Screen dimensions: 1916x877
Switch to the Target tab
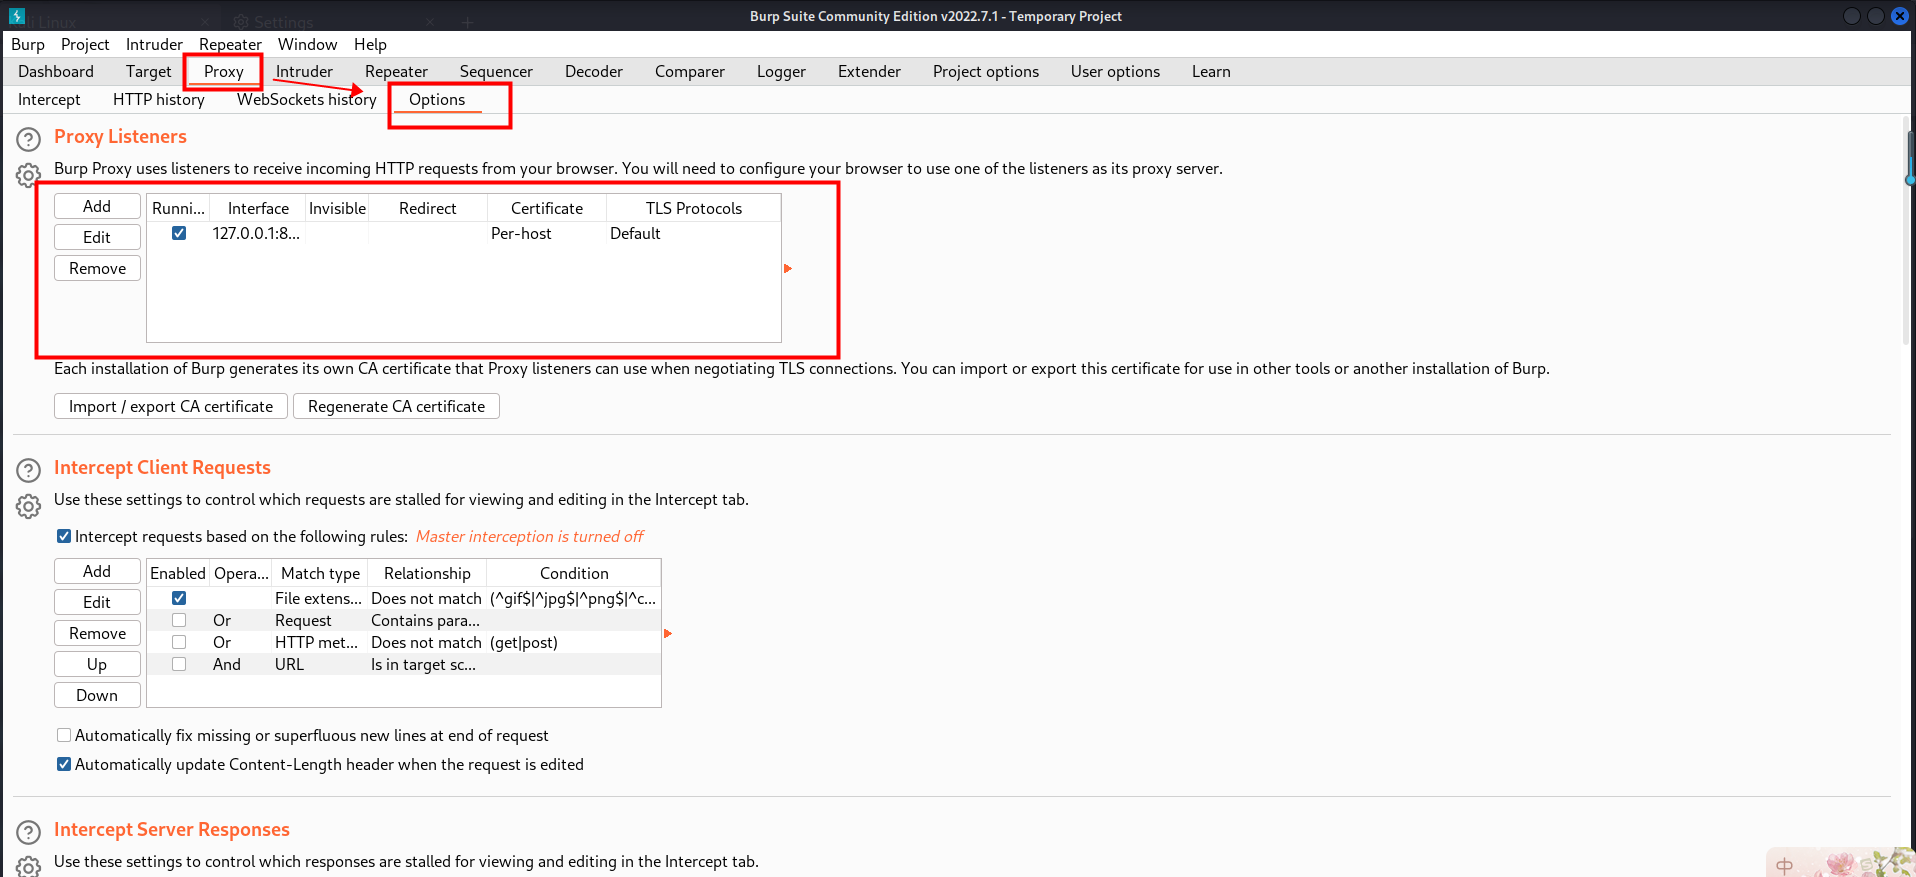tap(149, 71)
